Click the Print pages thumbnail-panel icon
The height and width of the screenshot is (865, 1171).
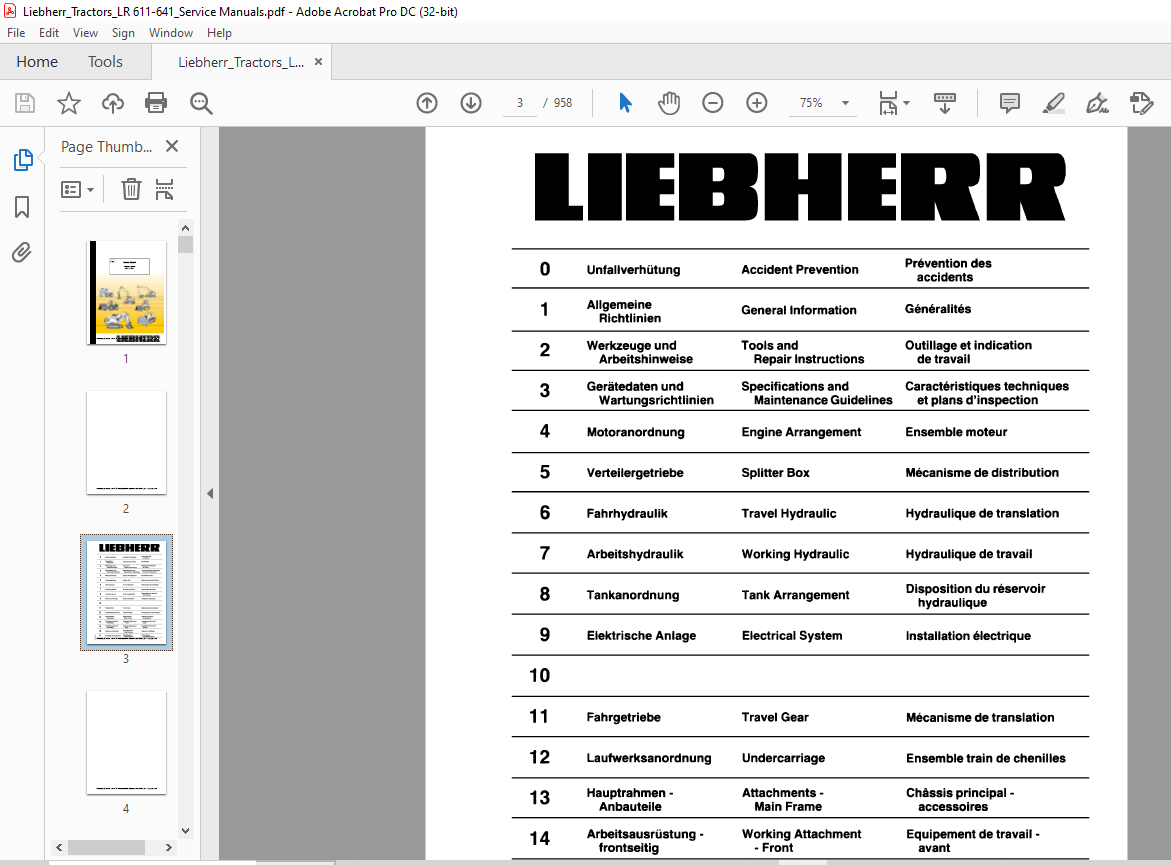(164, 189)
